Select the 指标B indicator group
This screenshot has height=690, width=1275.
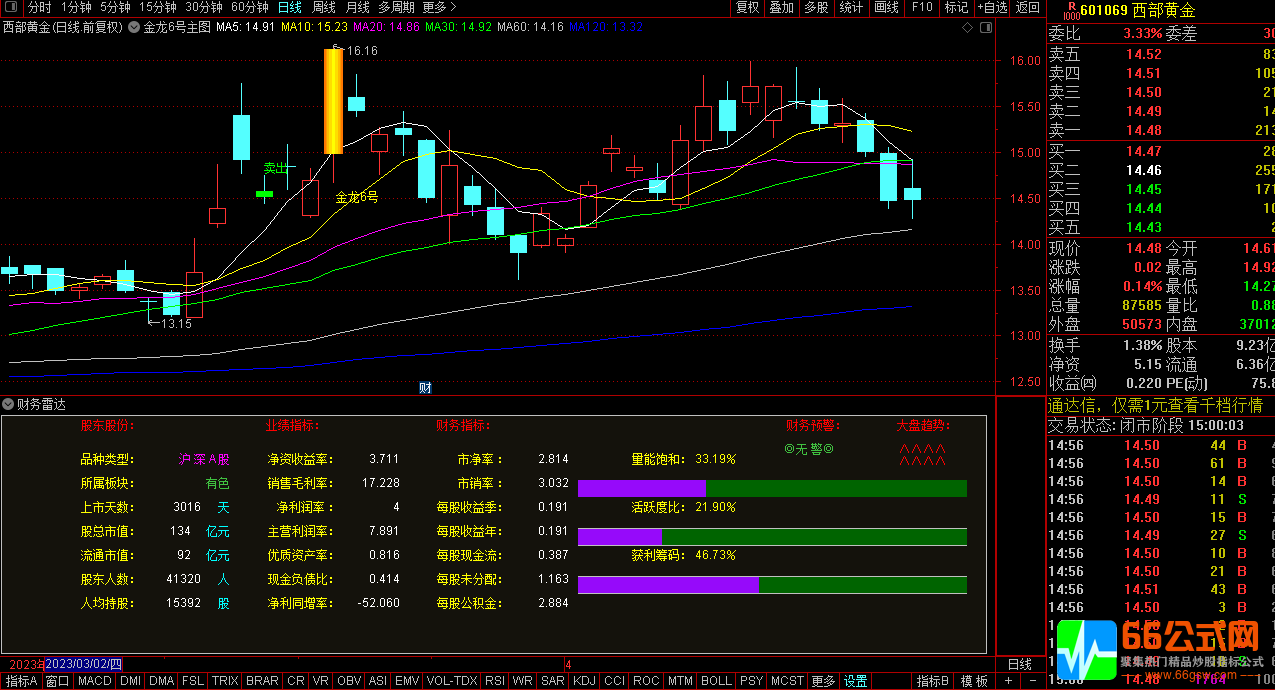(932, 681)
